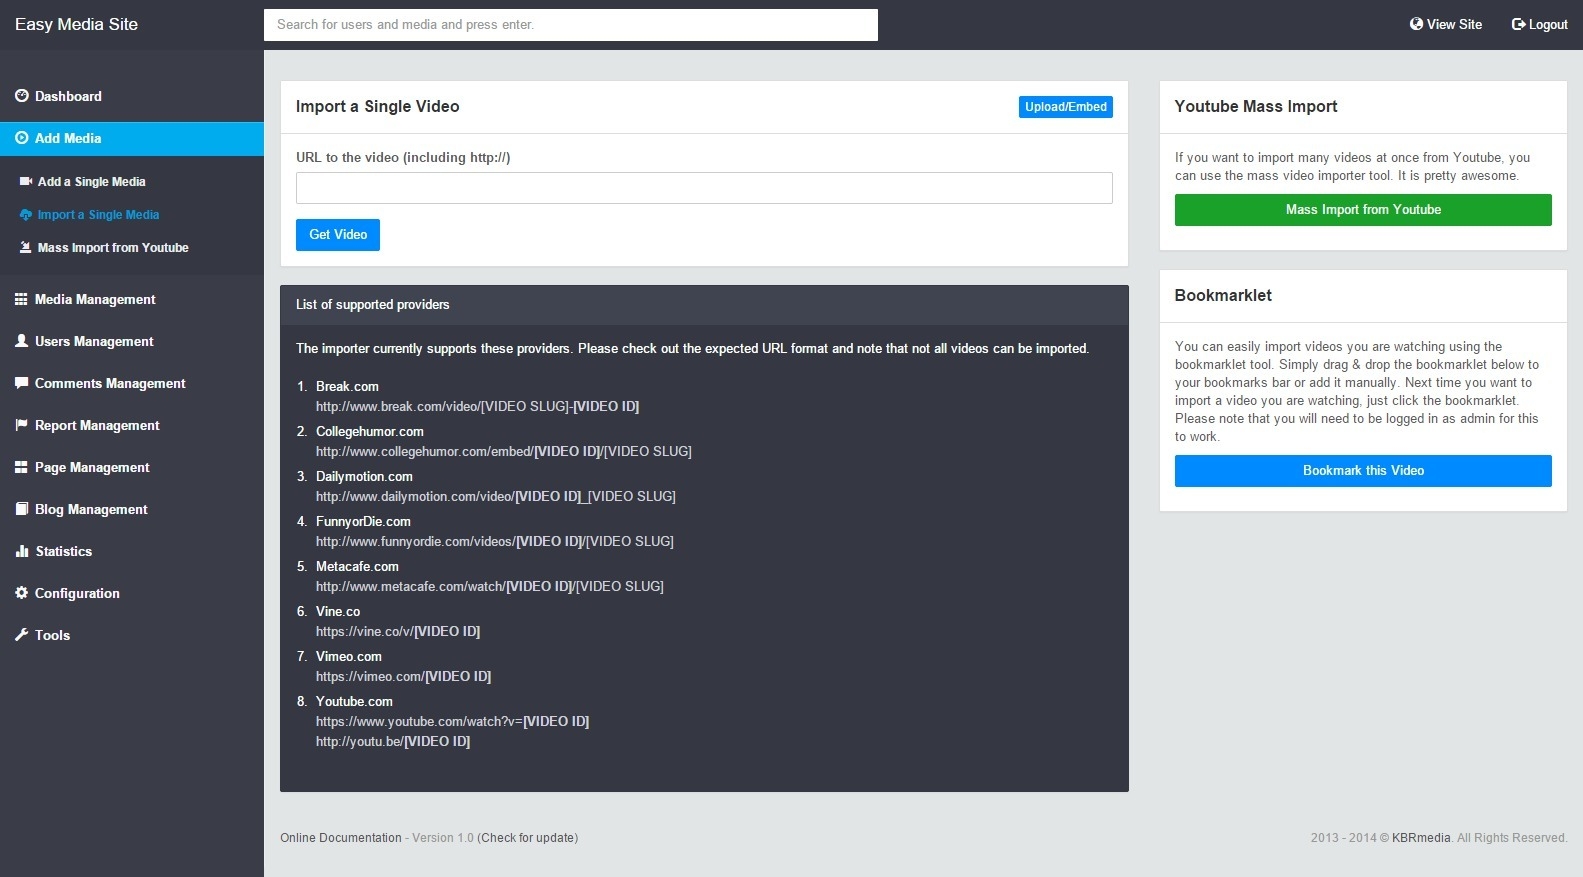Click the Collegehumor.com provider entry
The width and height of the screenshot is (1583, 877).
coord(370,431)
